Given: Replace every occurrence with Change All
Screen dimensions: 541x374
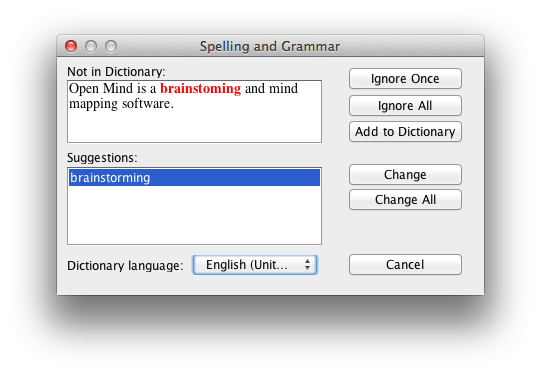Looking at the screenshot, I should pos(405,200).
